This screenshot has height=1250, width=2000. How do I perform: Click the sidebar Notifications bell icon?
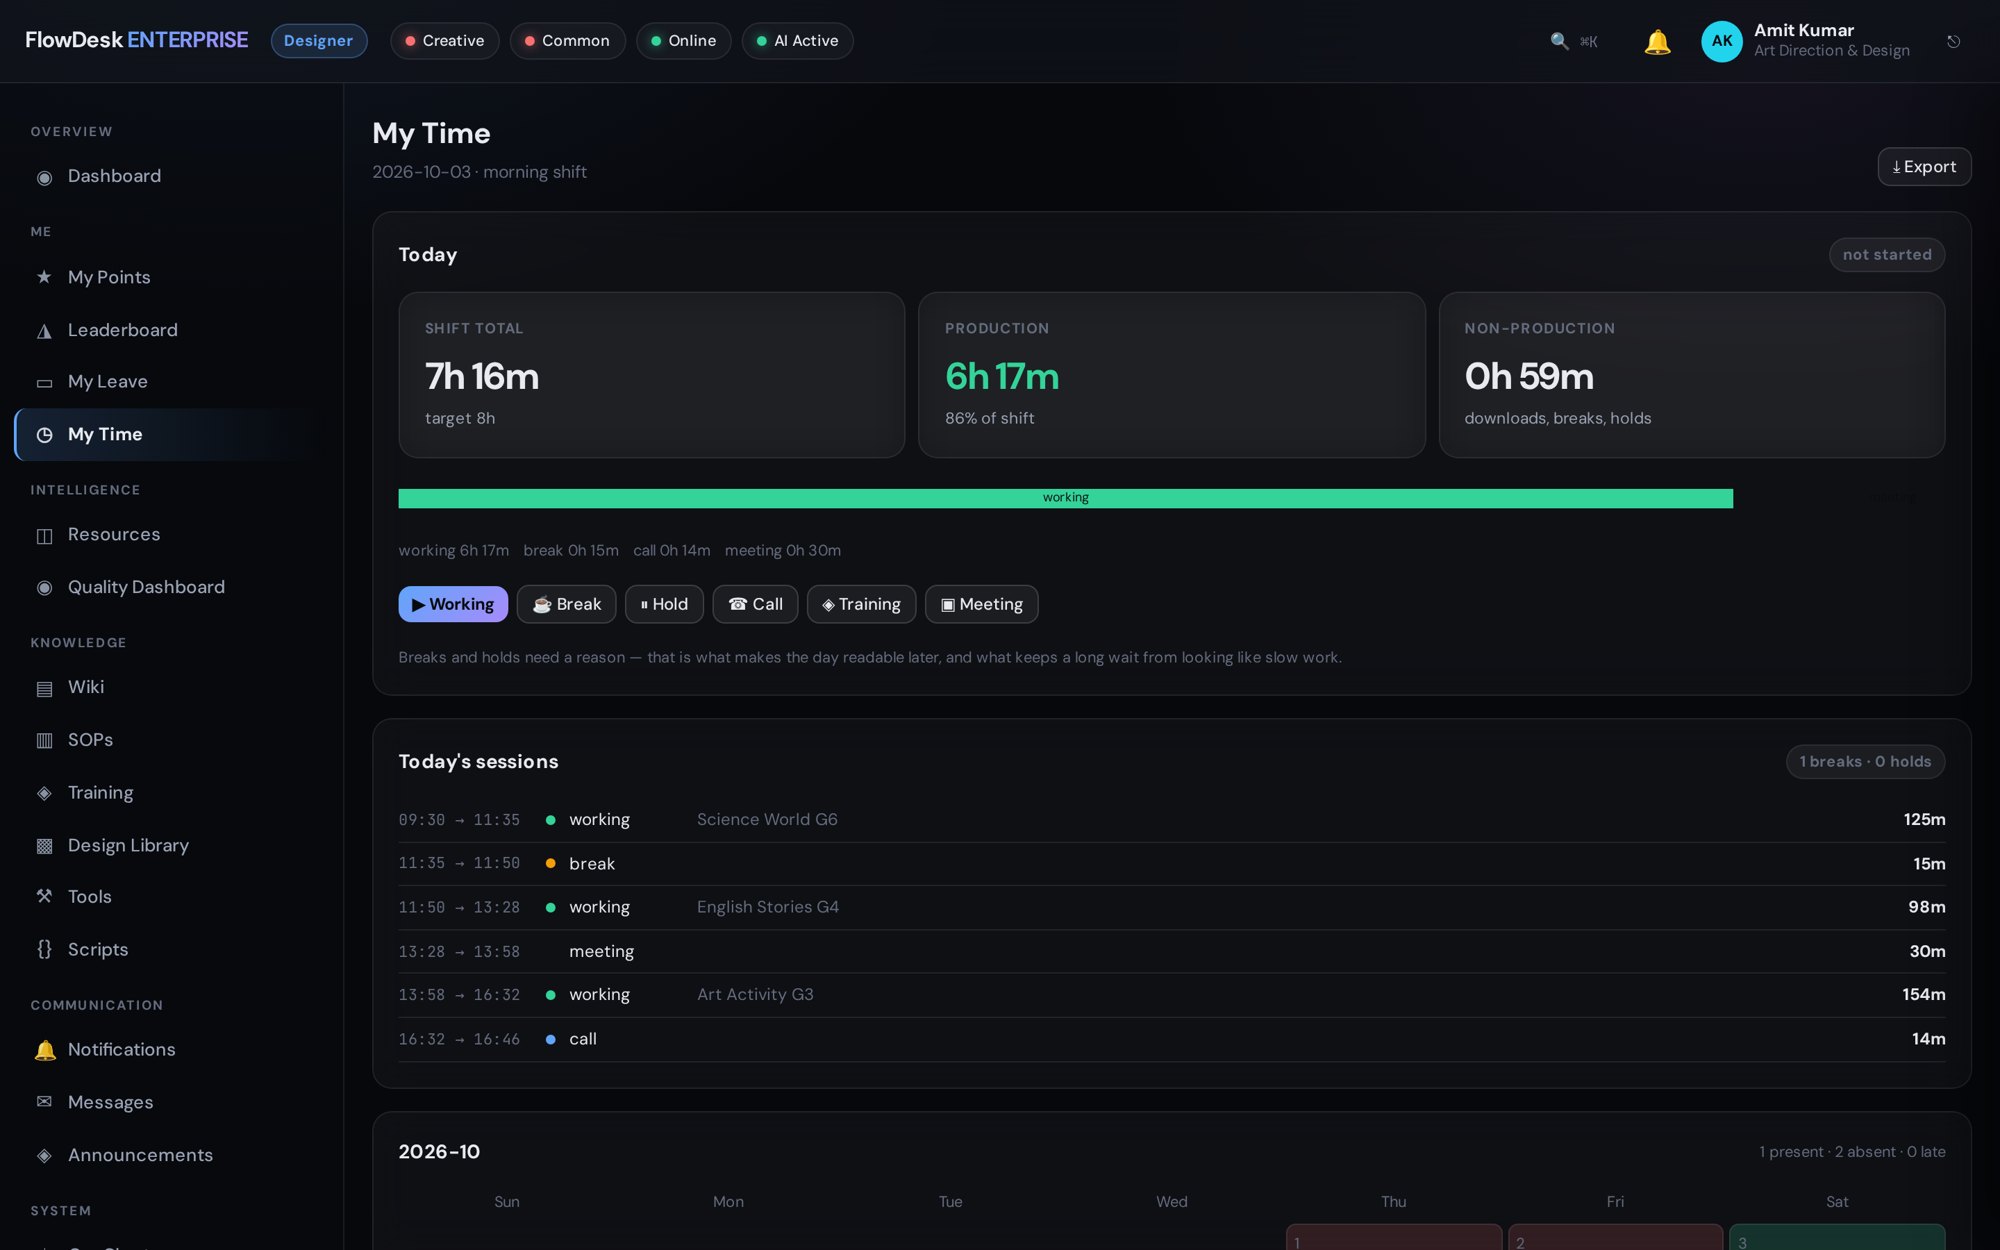click(44, 1050)
